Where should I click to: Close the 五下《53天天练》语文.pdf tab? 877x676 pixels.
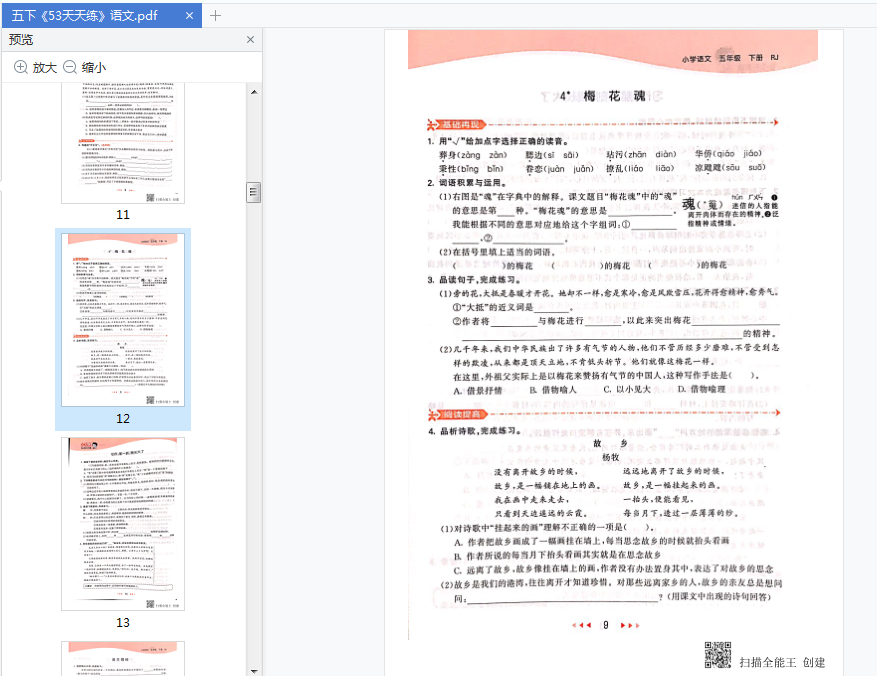[189, 16]
